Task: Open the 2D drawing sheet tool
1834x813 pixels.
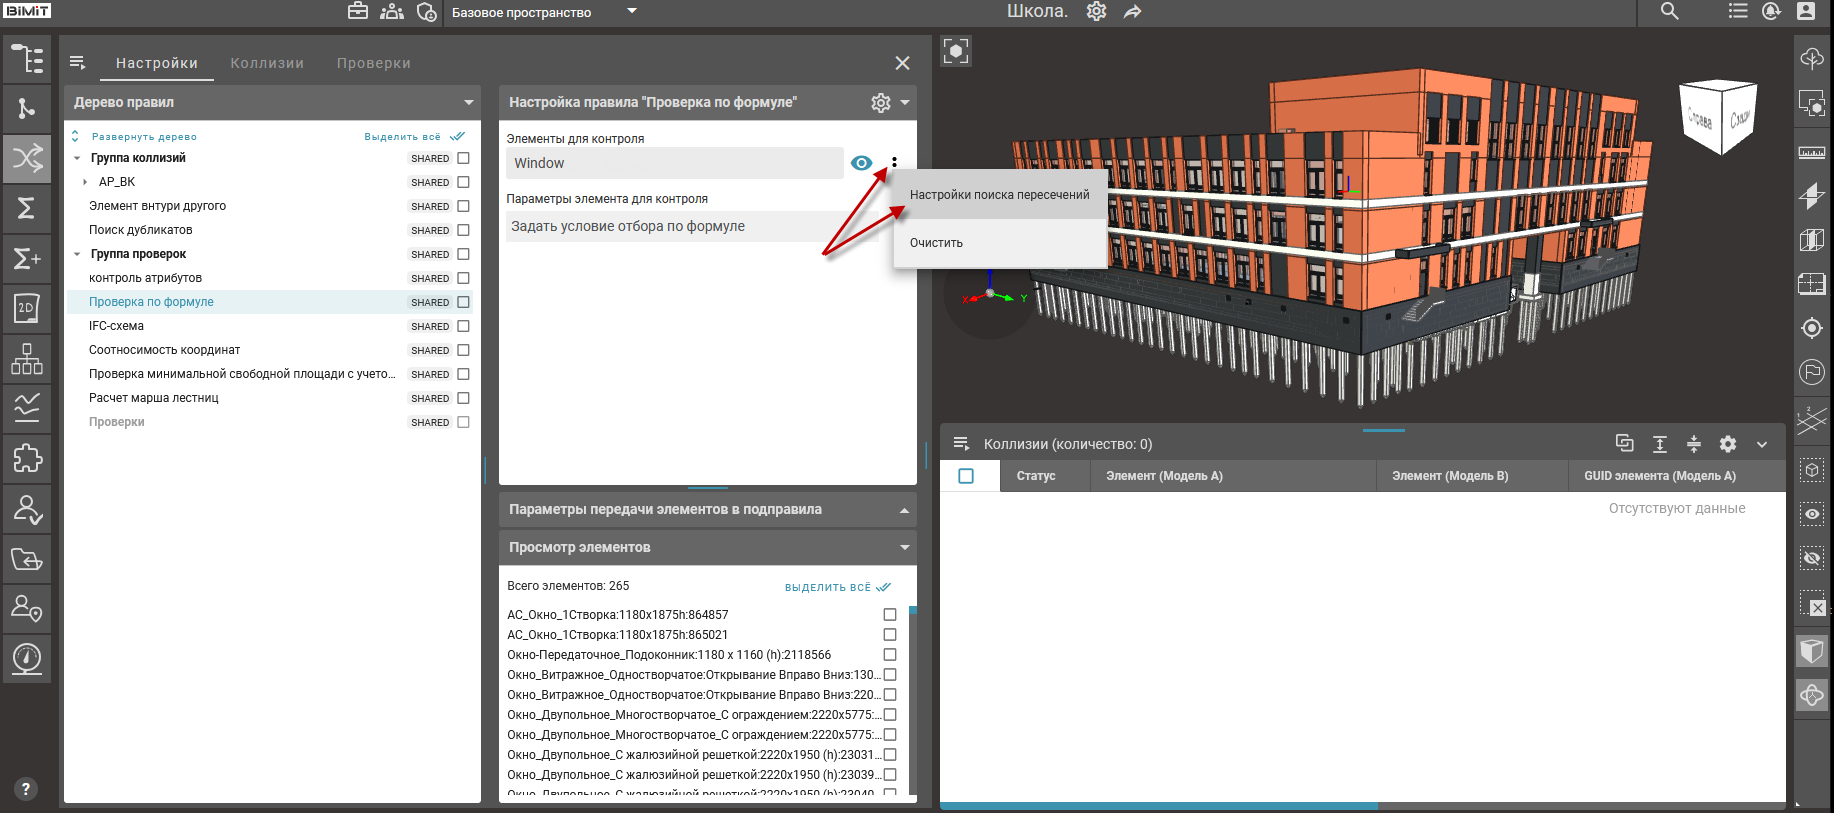Action: pyautogui.click(x=27, y=308)
